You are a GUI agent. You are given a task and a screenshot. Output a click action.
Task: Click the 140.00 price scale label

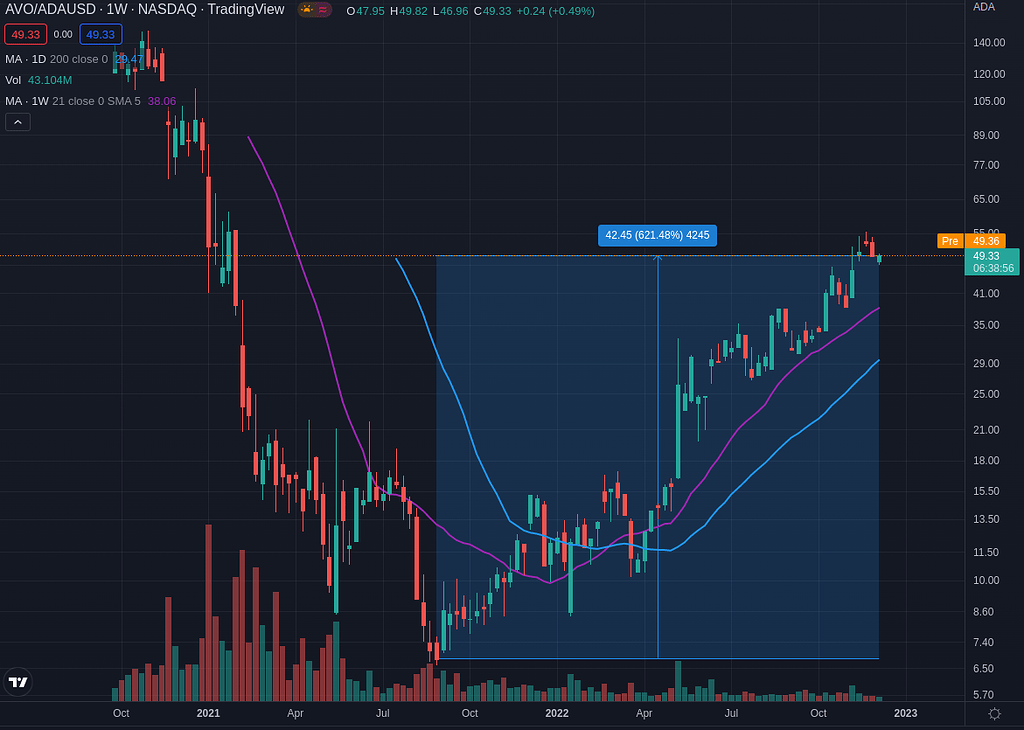coord(988,43)
